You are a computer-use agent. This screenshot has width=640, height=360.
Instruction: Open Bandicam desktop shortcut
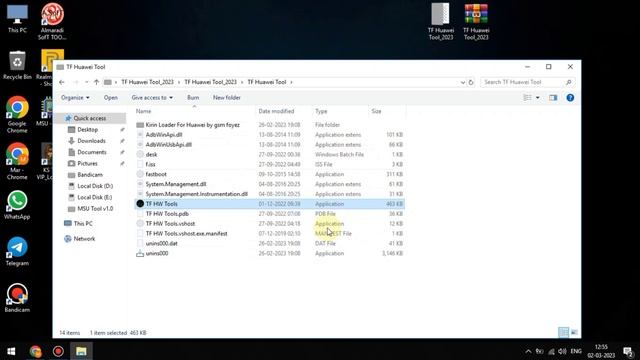(x=17, y=298)
